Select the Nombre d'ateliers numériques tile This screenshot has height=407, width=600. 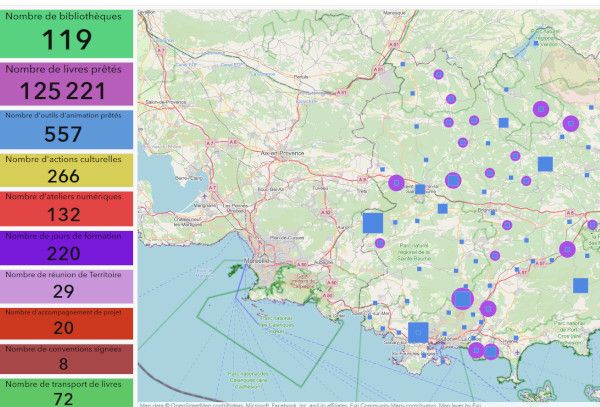[x=67, y=208]
